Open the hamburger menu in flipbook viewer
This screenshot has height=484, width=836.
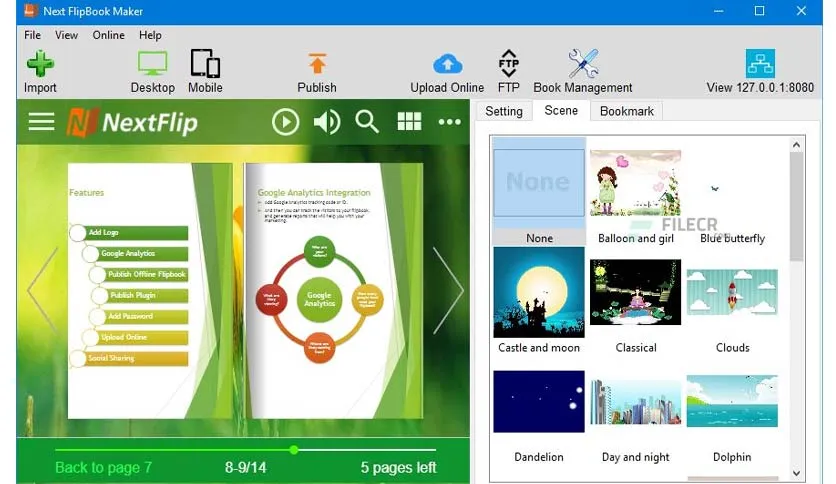pos(41,122)
